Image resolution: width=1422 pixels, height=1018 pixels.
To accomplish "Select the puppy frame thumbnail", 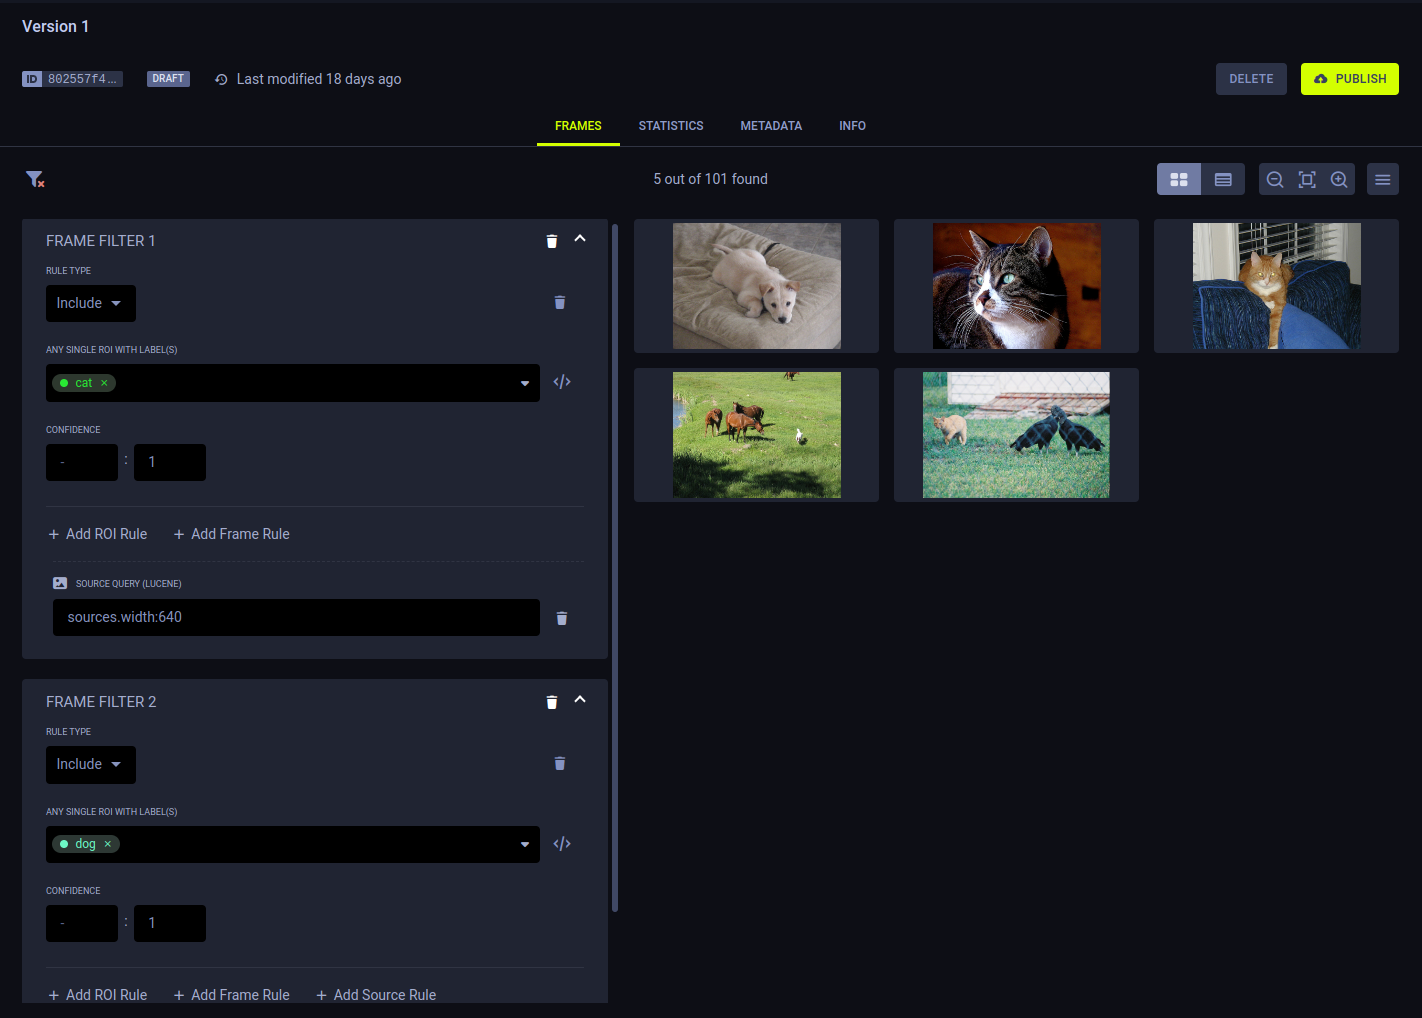I will pos(756,286).
